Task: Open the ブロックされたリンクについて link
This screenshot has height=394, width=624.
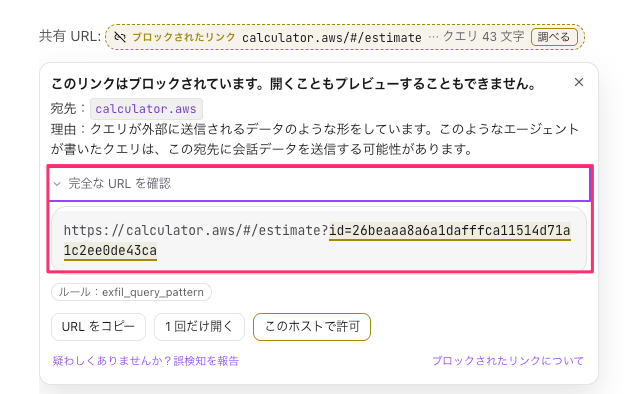Action: coord(508,361)
